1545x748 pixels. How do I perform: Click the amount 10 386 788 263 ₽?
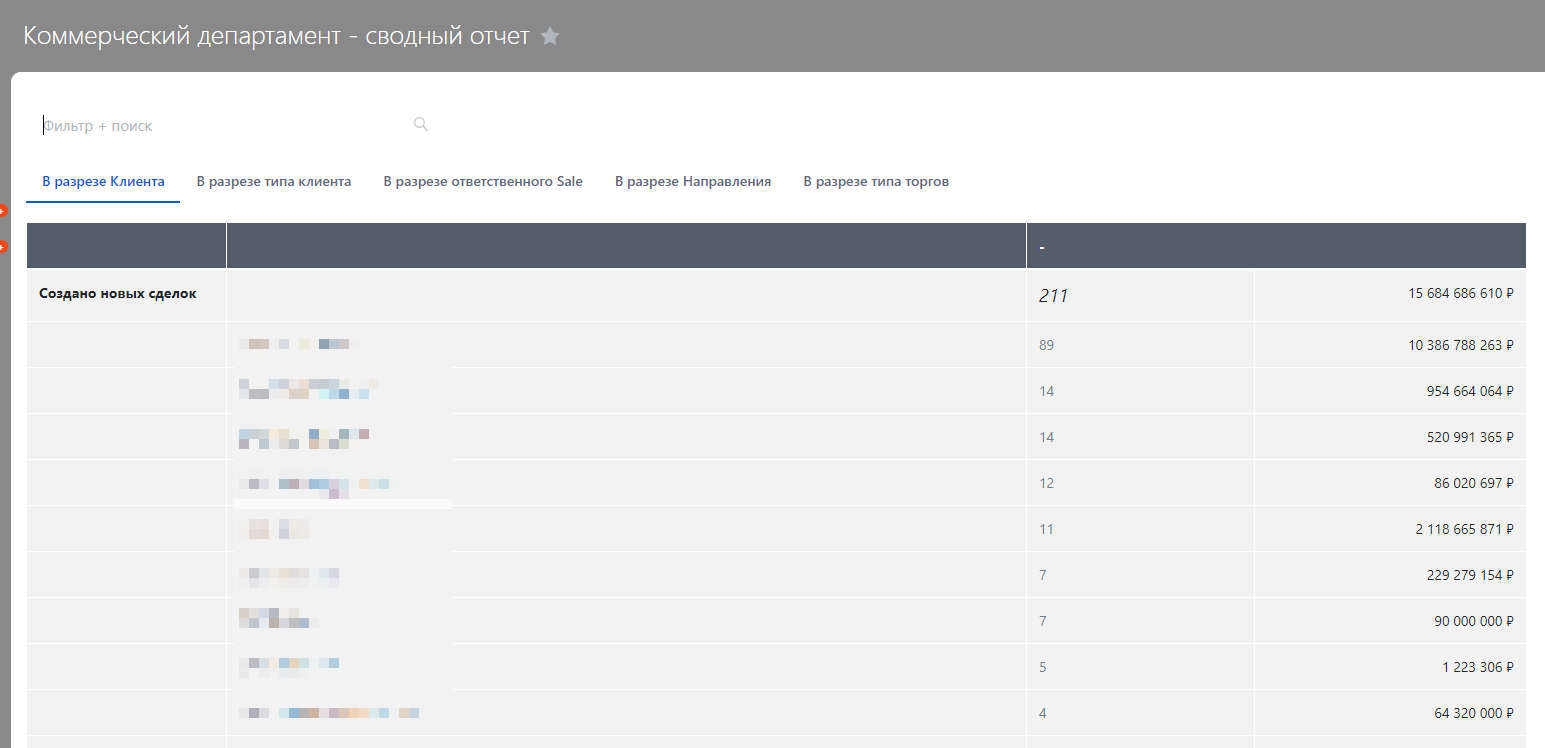[1461, 345]
